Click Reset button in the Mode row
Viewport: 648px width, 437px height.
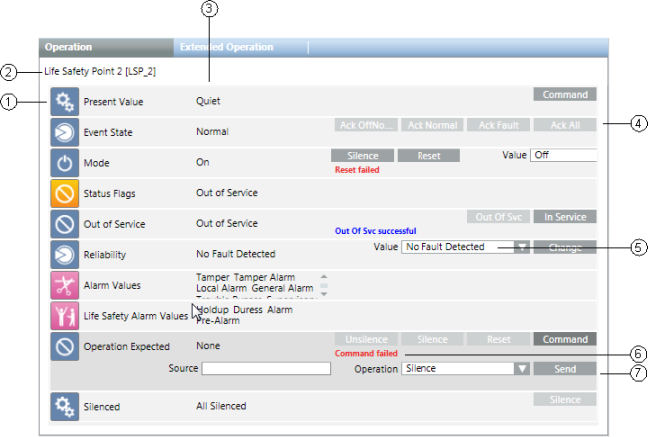pyautogui.click(x=428, y=156)
